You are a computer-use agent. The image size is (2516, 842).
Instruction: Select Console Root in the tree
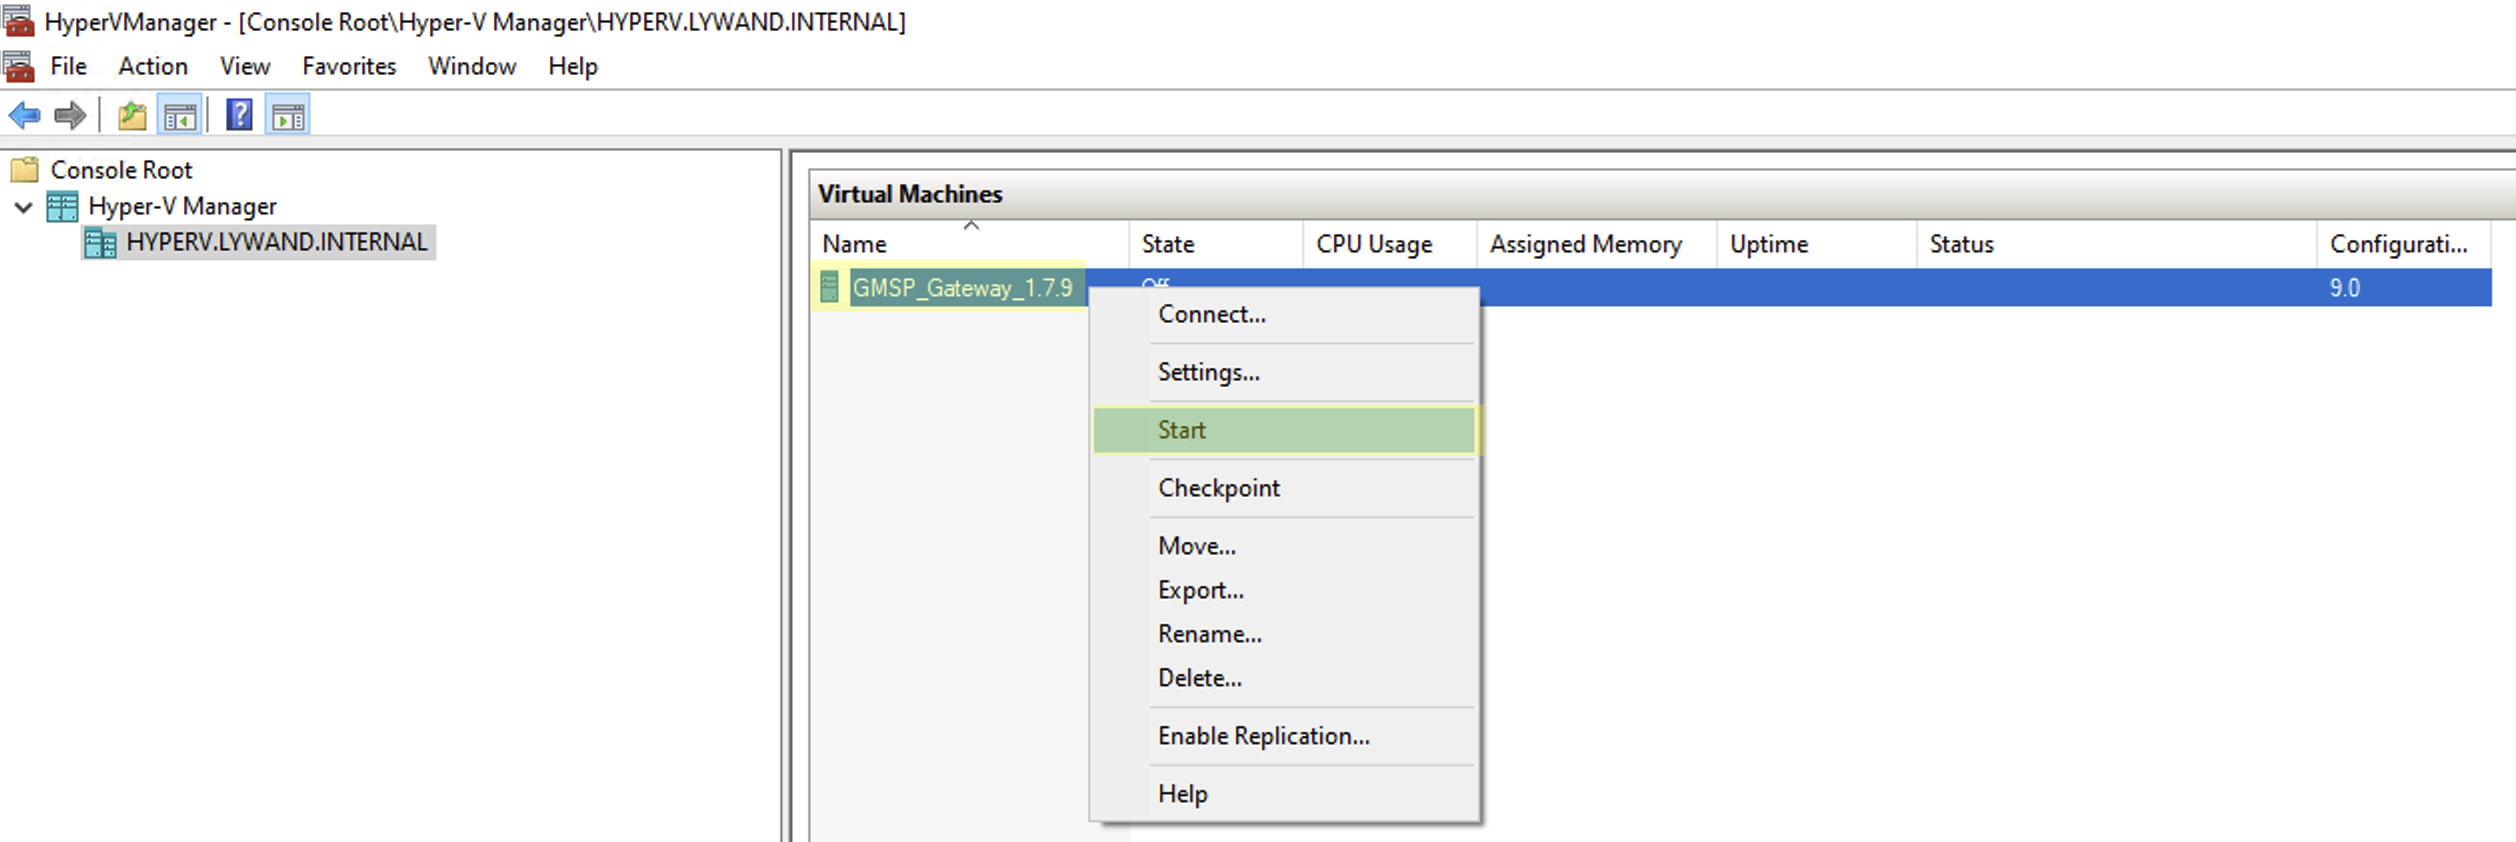(x=121, y=170)
